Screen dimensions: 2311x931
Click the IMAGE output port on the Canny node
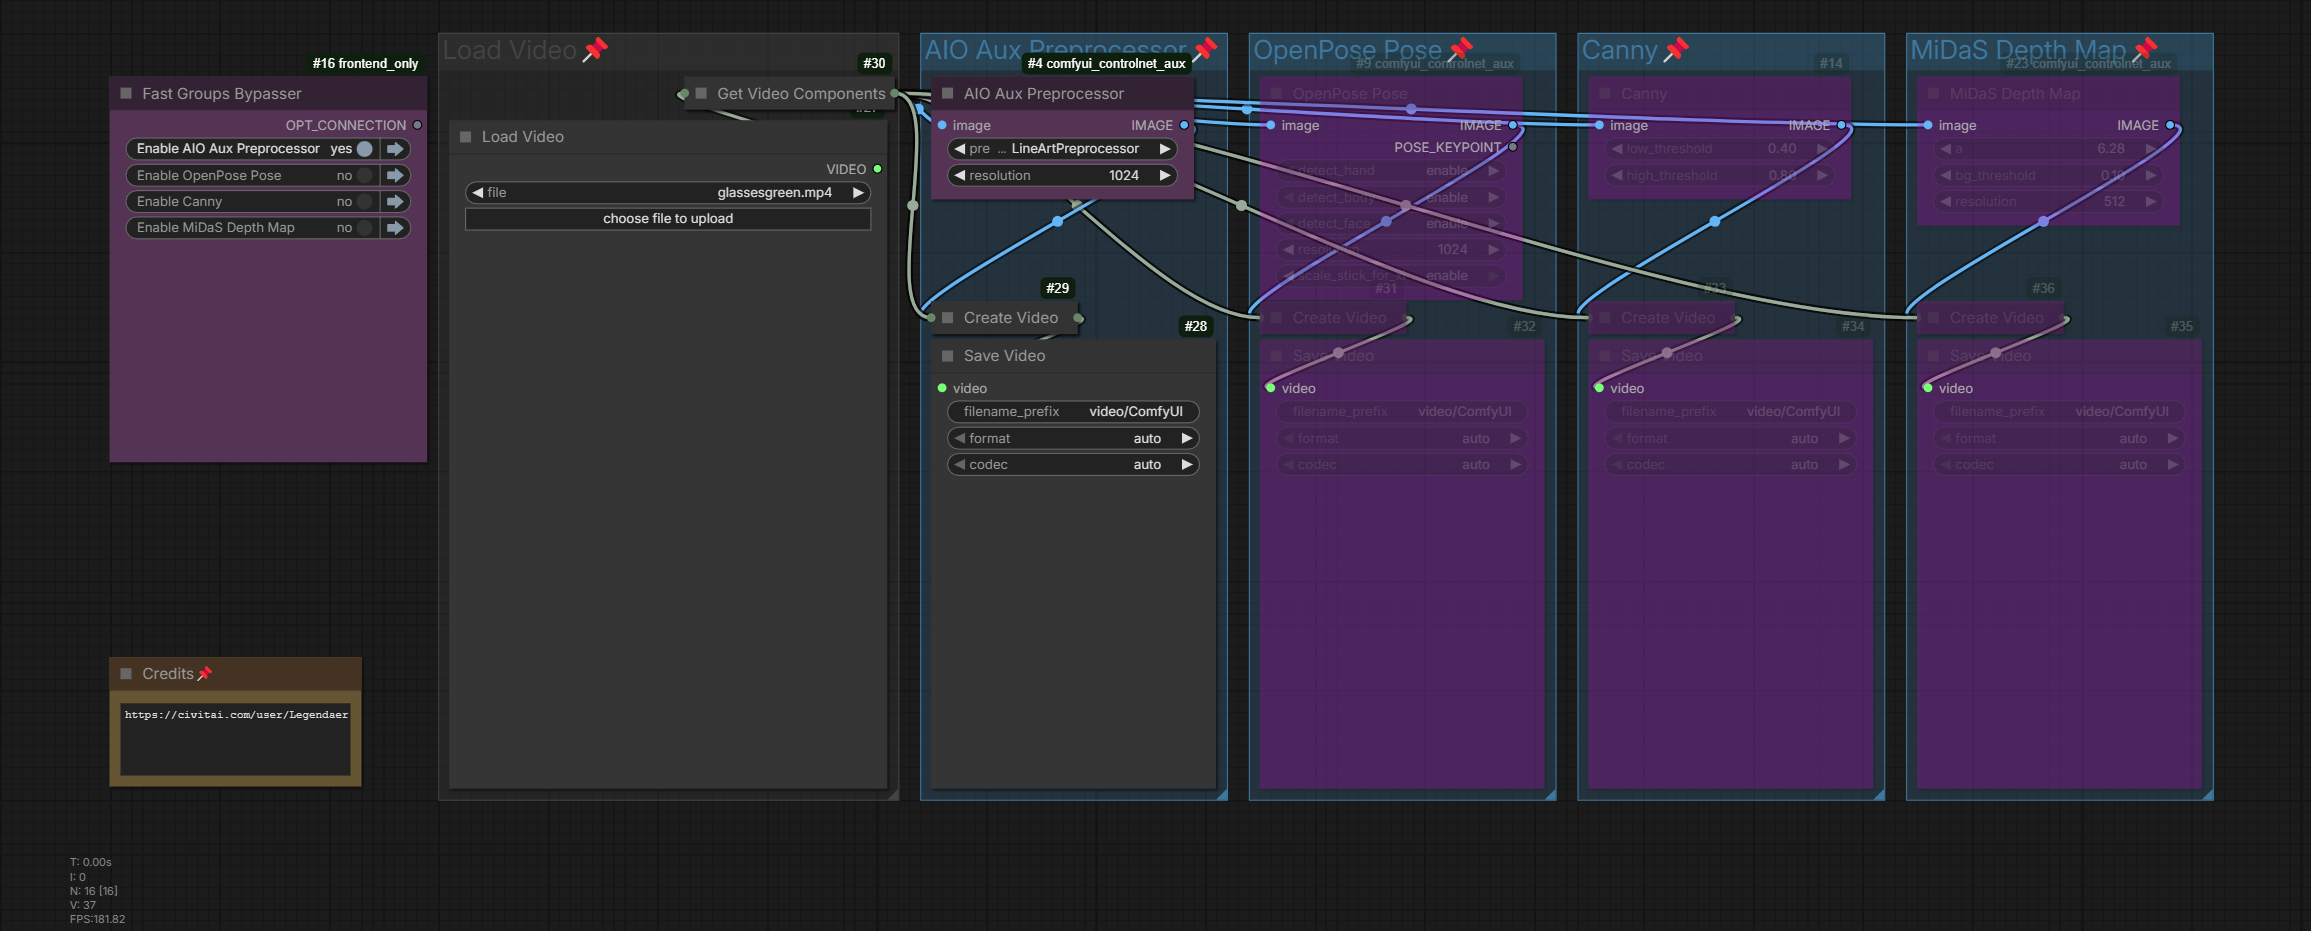pyautogui.click(x=1841, y=125)
